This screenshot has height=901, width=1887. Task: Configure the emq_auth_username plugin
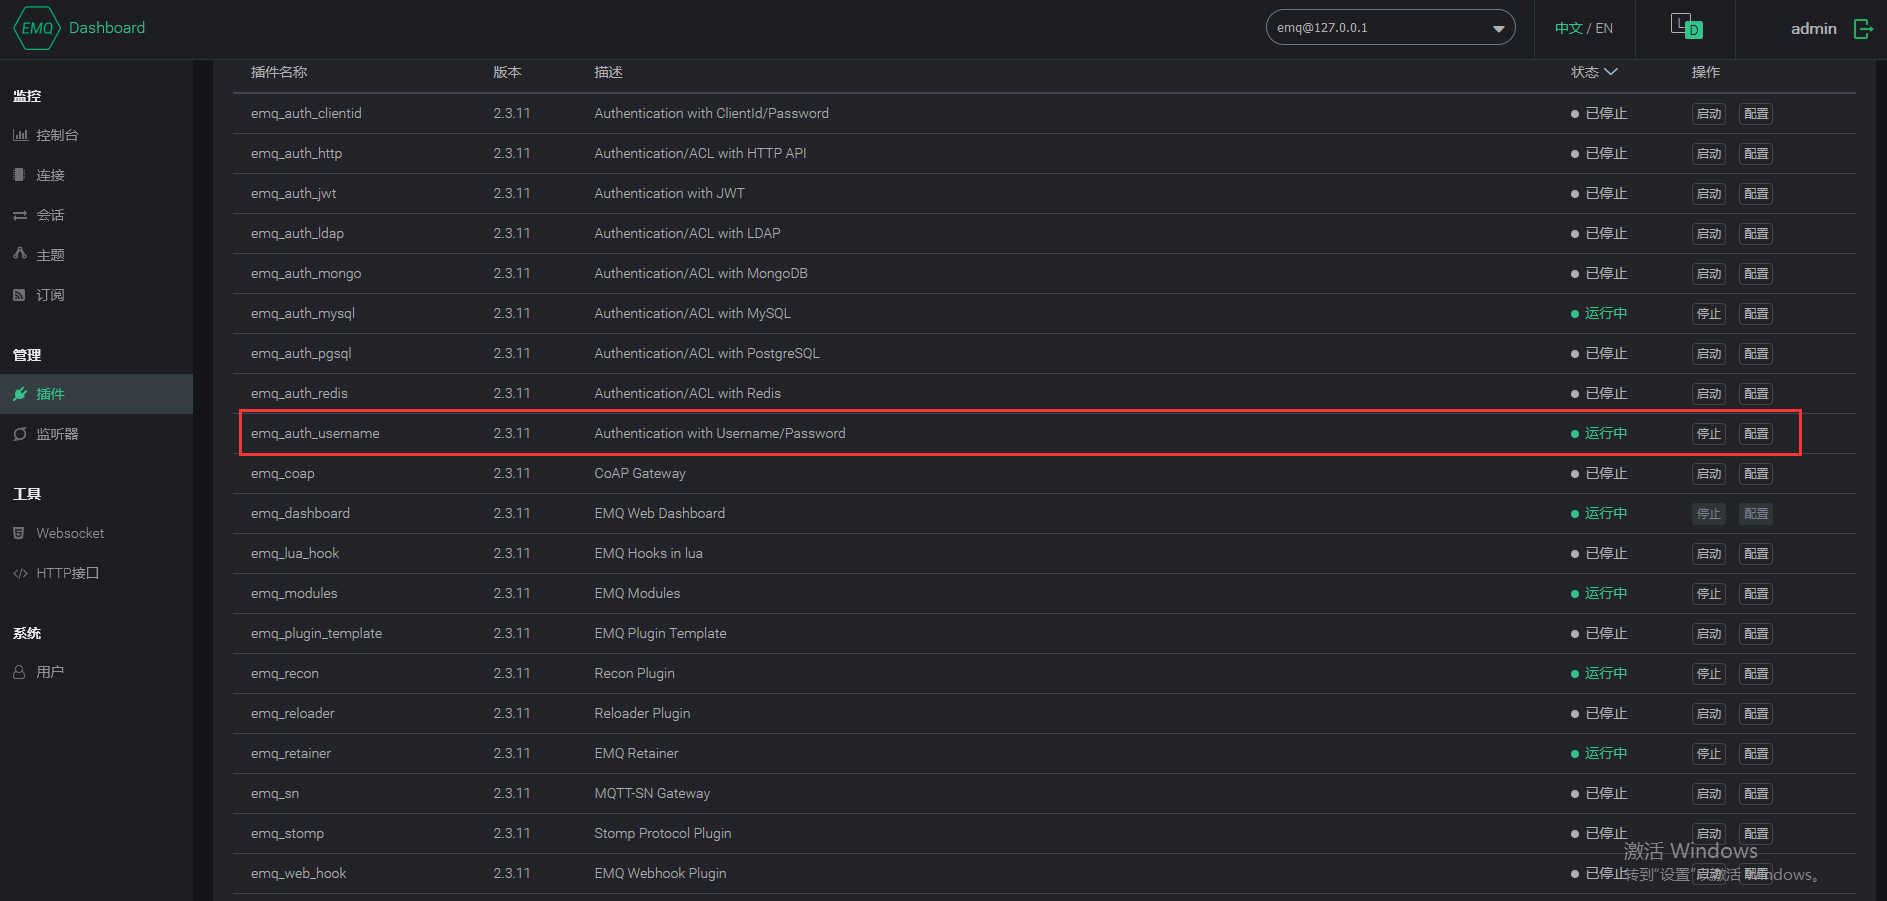(x=1756, y=434)
